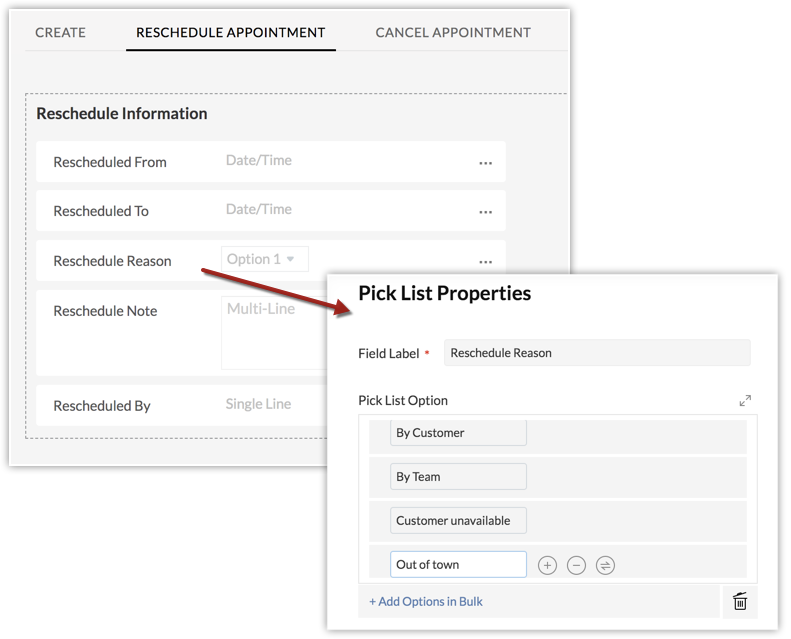Open options menu for Rescheduled From field
791x639 pixels.
(x=485, y=162)
